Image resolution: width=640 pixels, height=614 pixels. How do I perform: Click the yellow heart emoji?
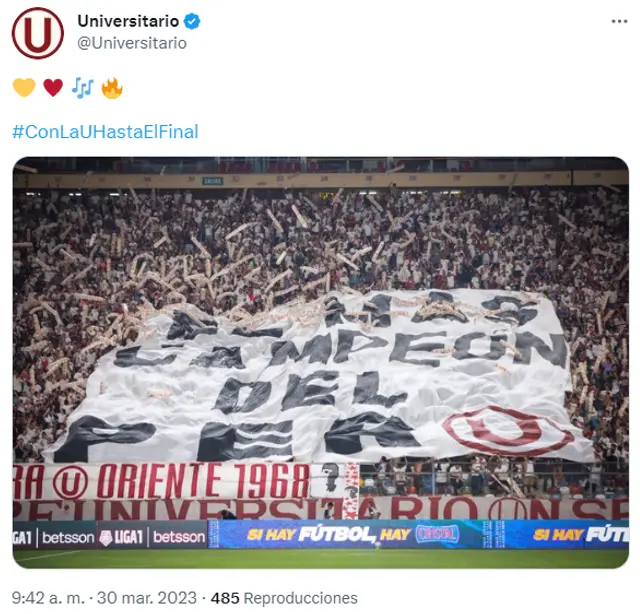point(24,87)
